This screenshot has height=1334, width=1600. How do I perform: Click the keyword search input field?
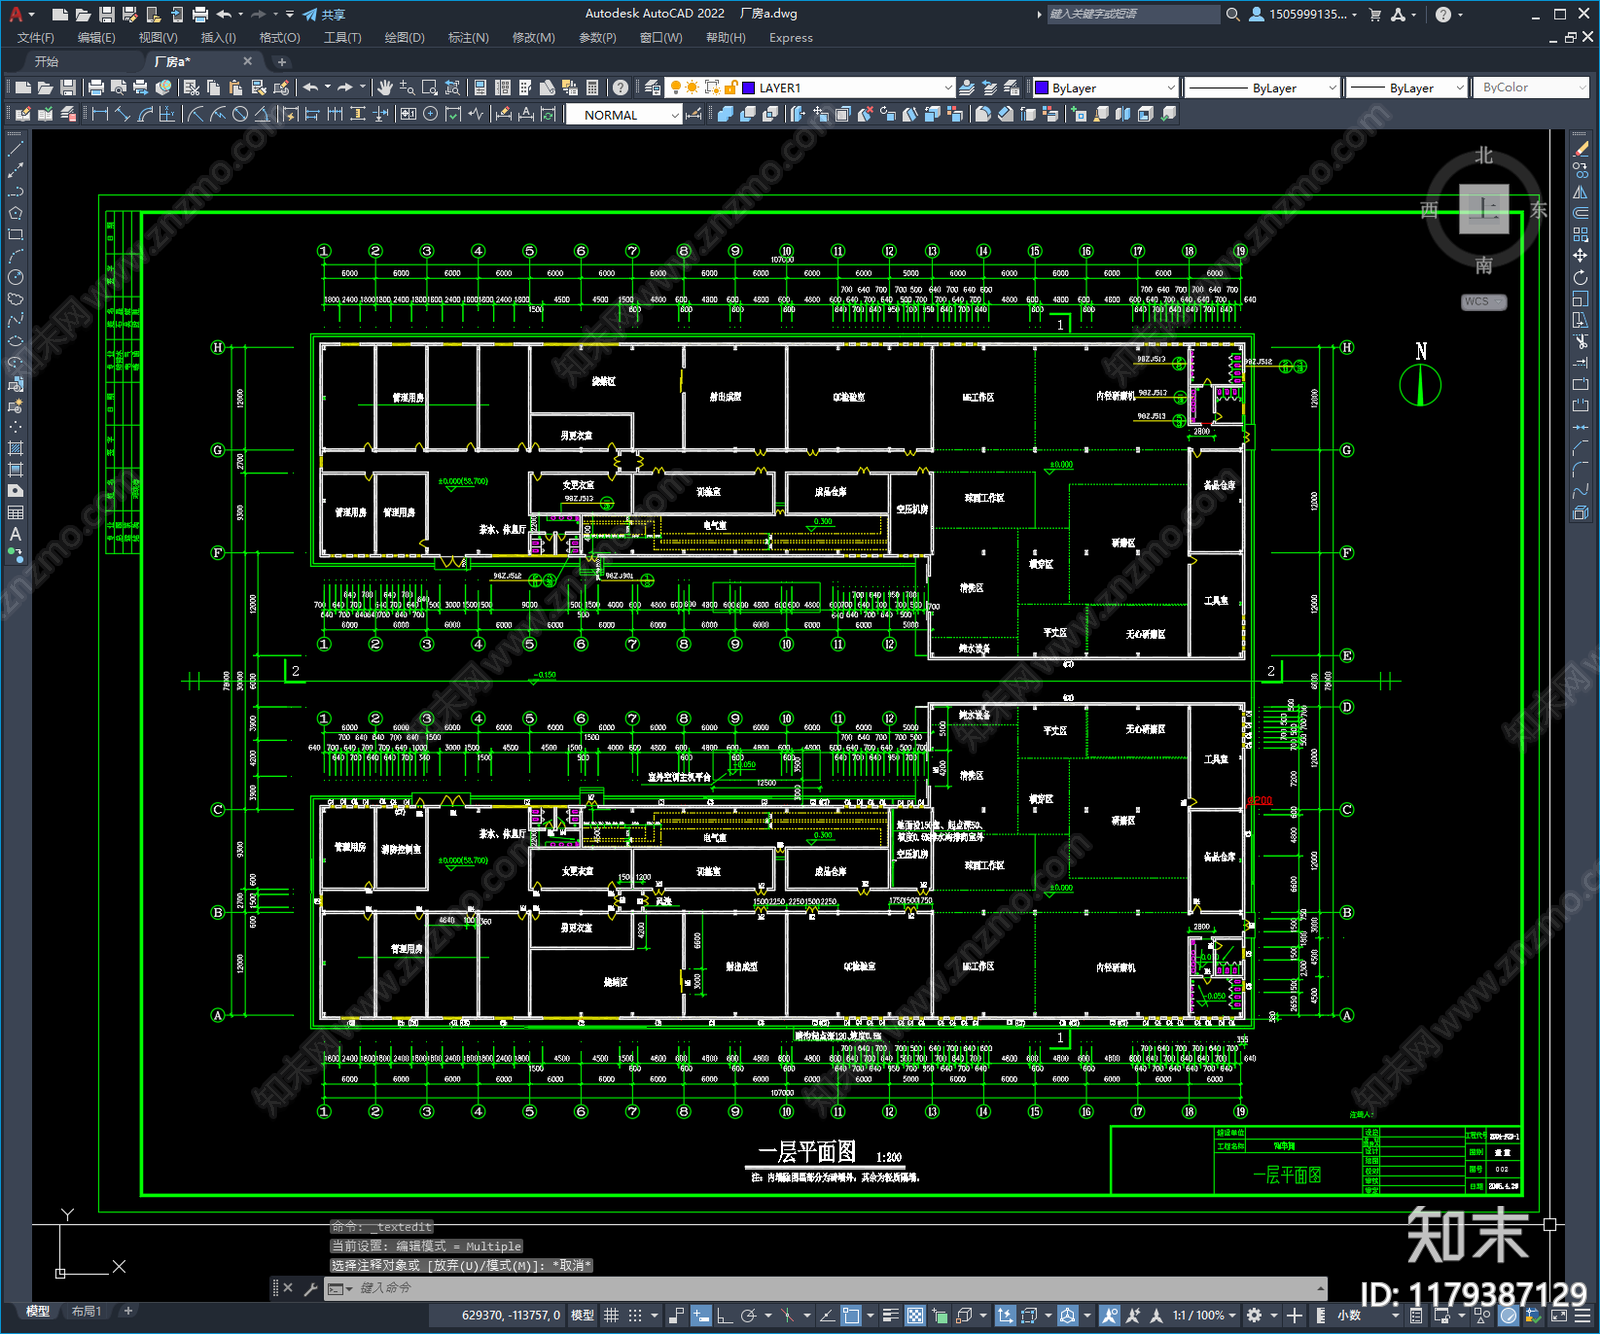coord(1133,14)
